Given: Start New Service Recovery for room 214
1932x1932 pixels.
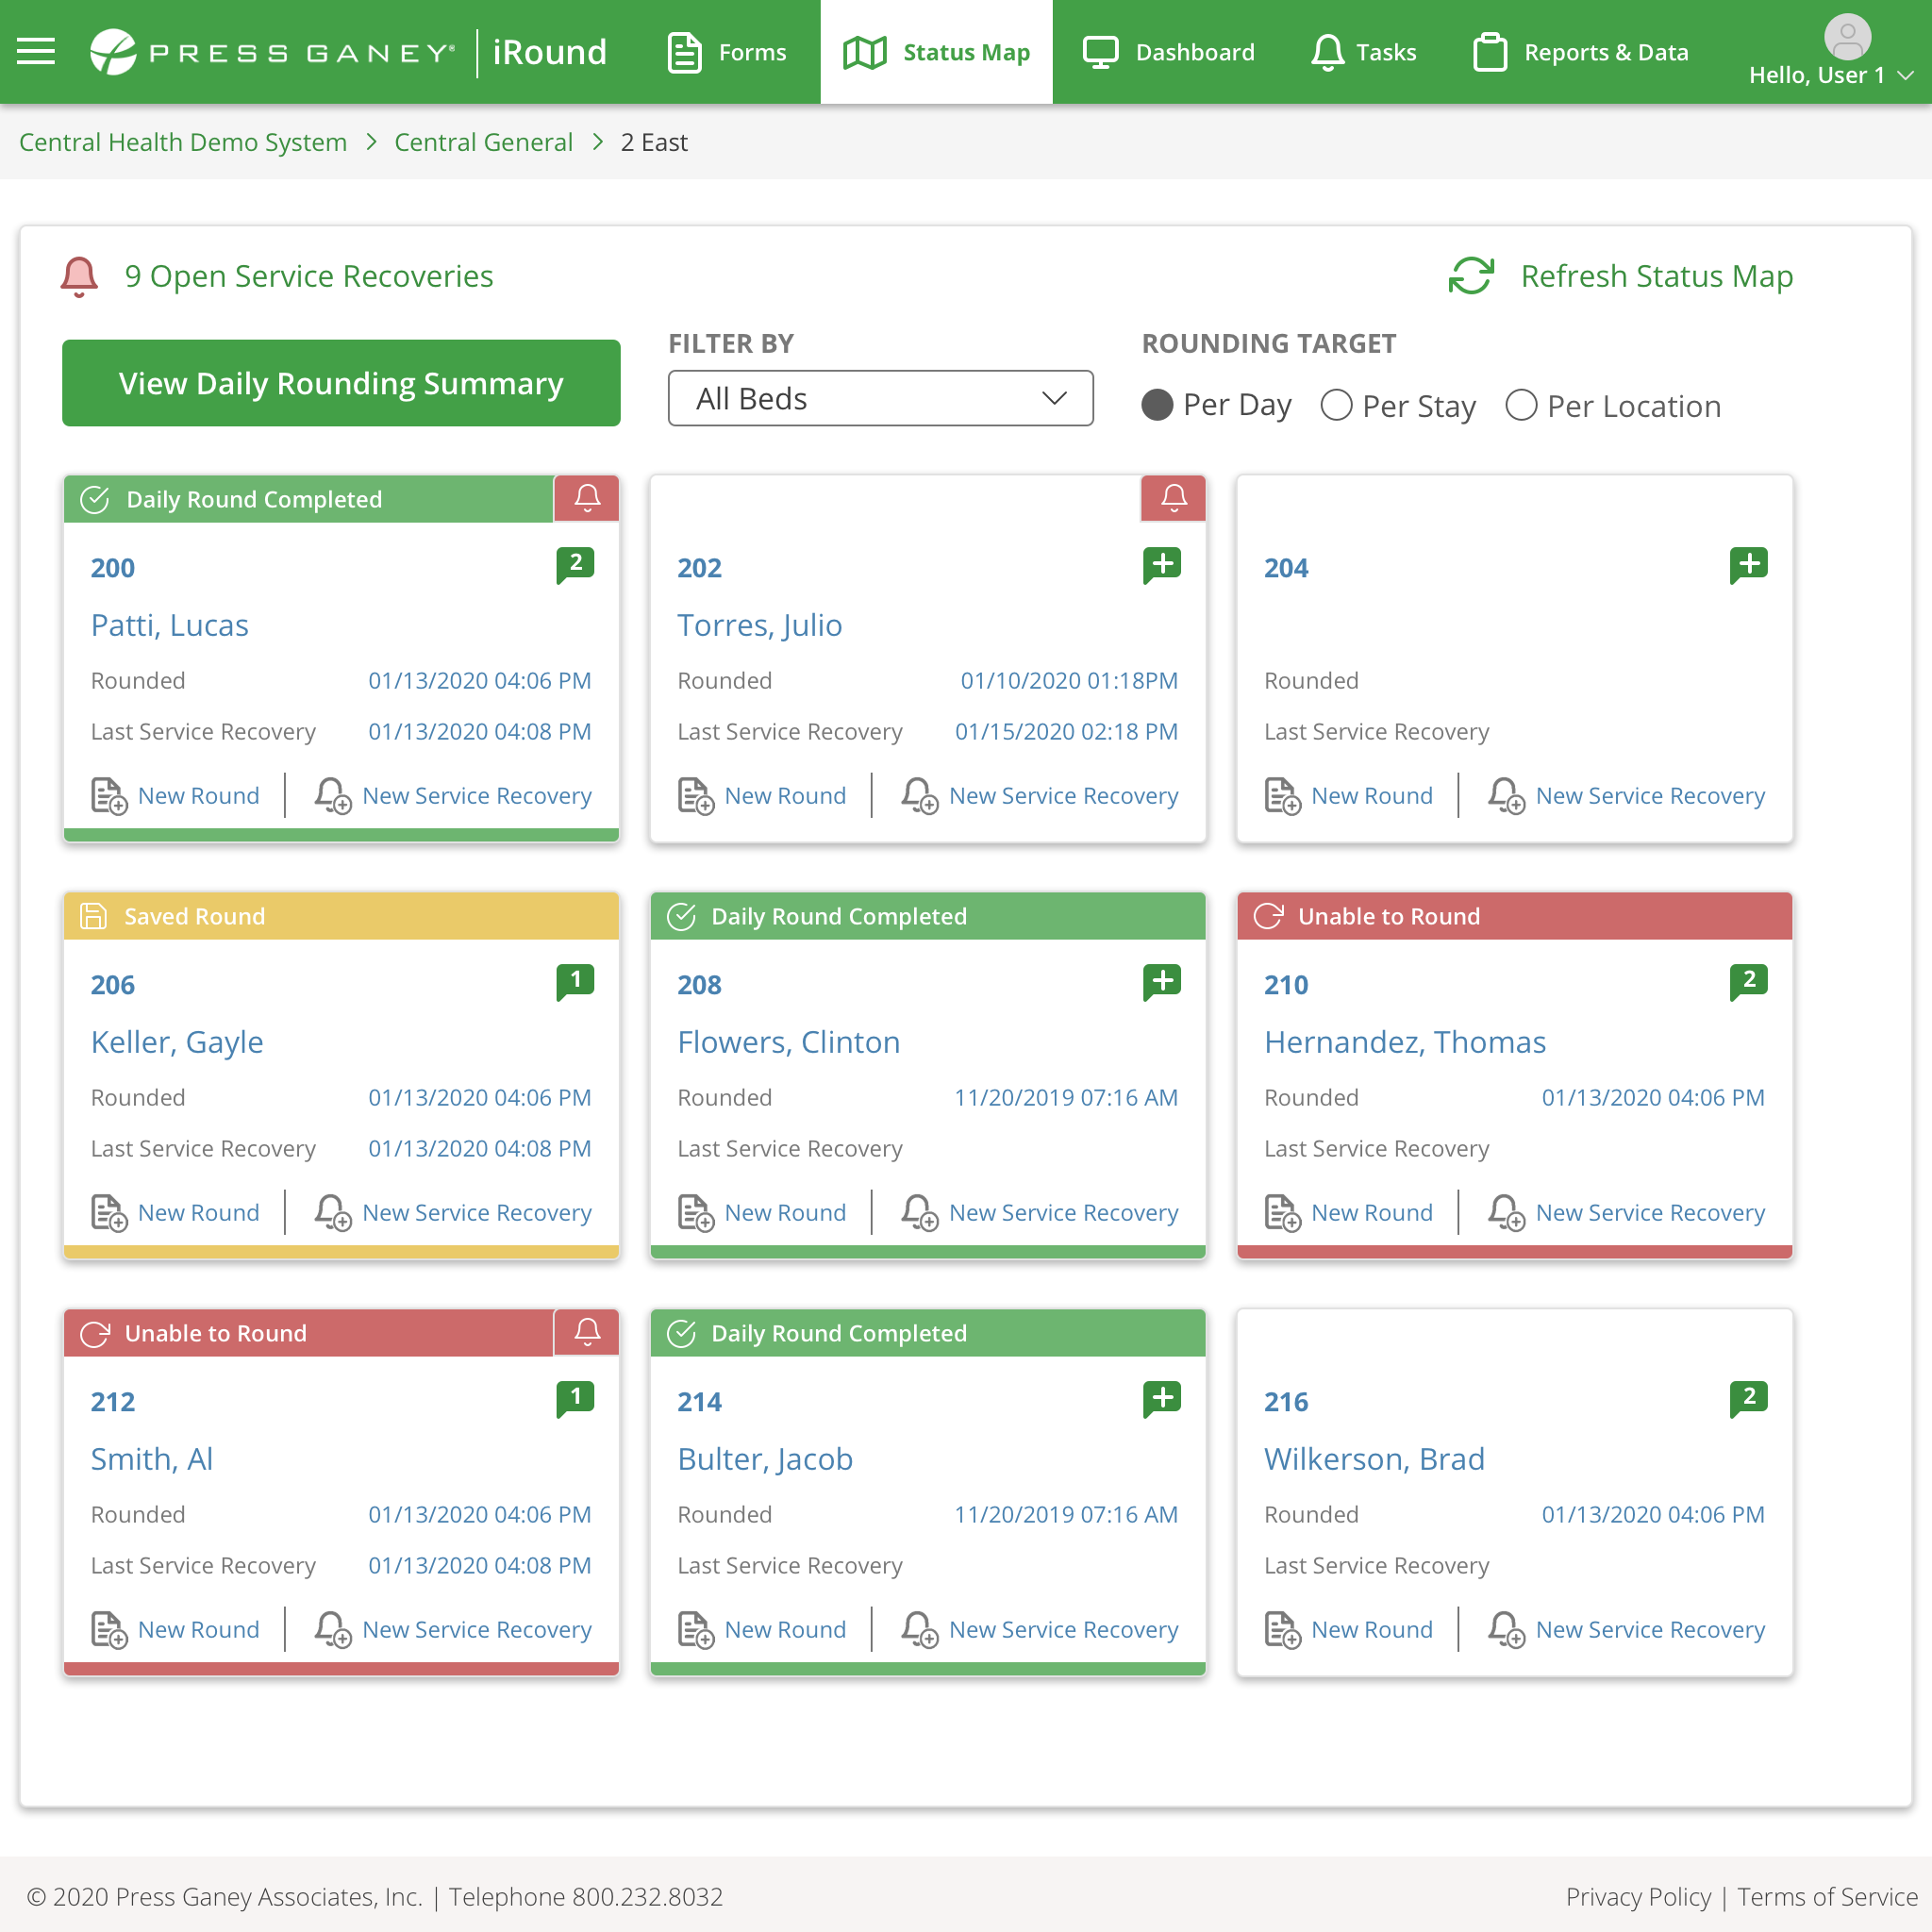Looking at the screenshot, I should (1040, 1630).
